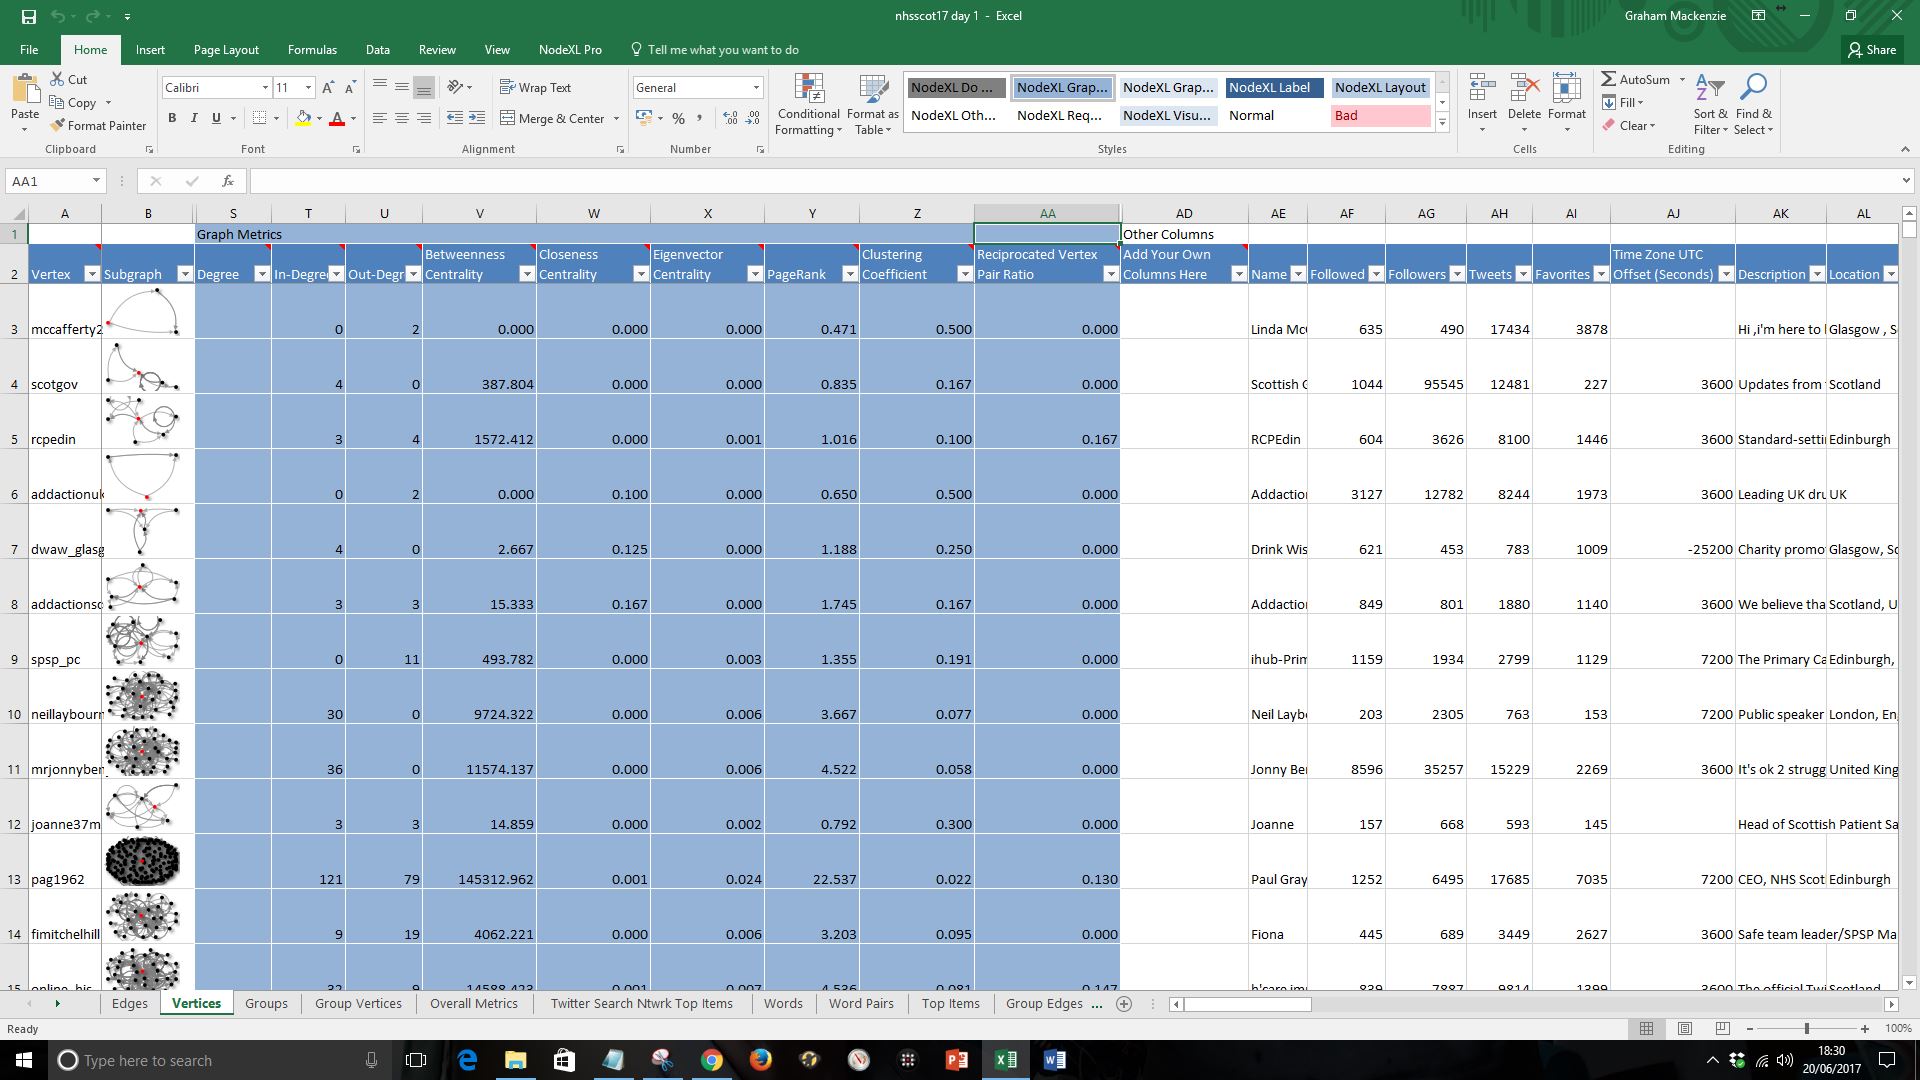Switch to the Overall Metrics sheet tab
Image resolution: width=1920 pixels, height=1080 pixels.
click(473, 1003)
